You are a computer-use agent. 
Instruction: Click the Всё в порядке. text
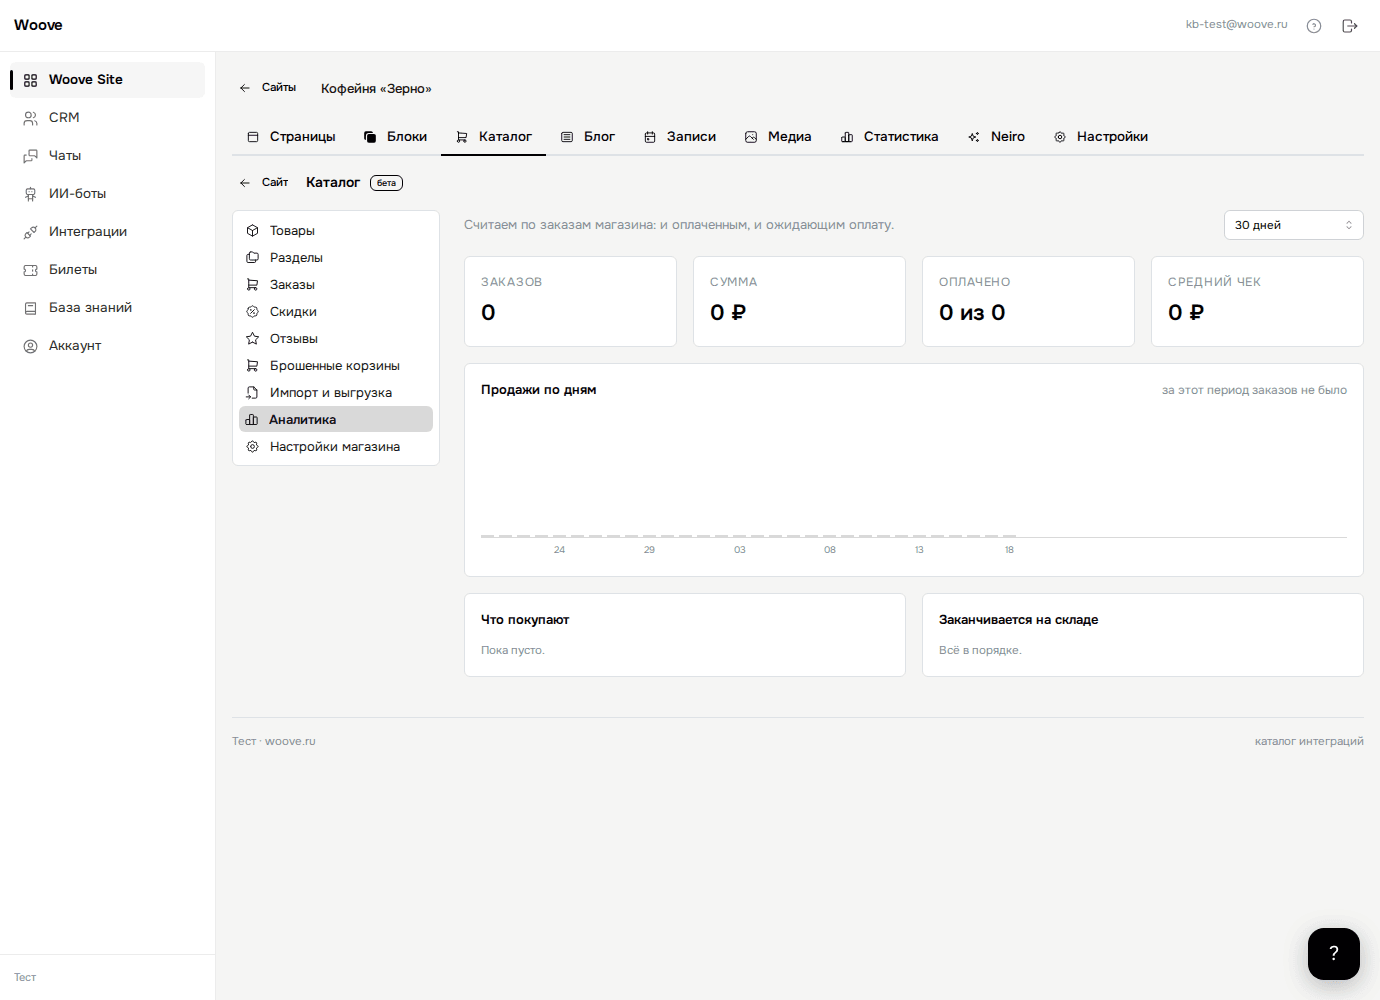[x=979, y=651]
